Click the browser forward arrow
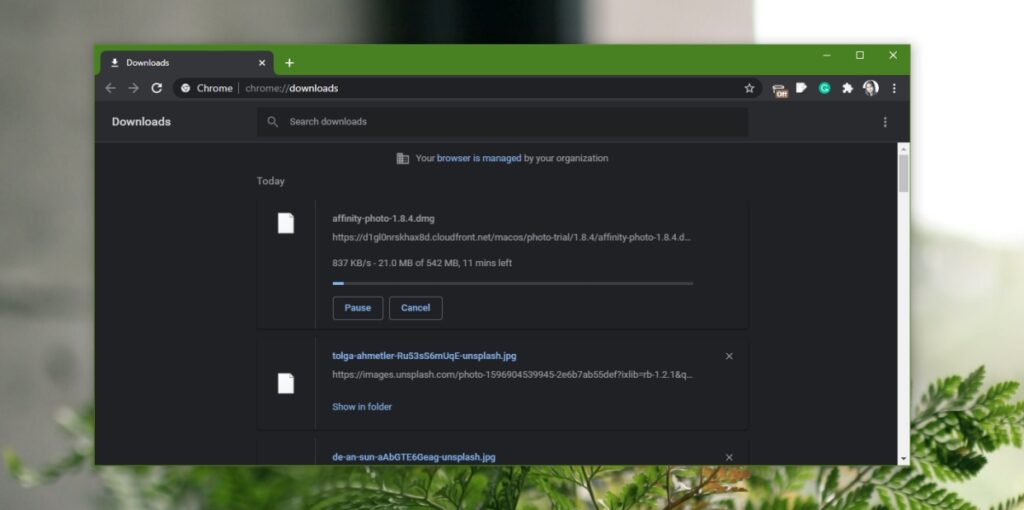Viewport: 1024px width, 510px height. 133,88
